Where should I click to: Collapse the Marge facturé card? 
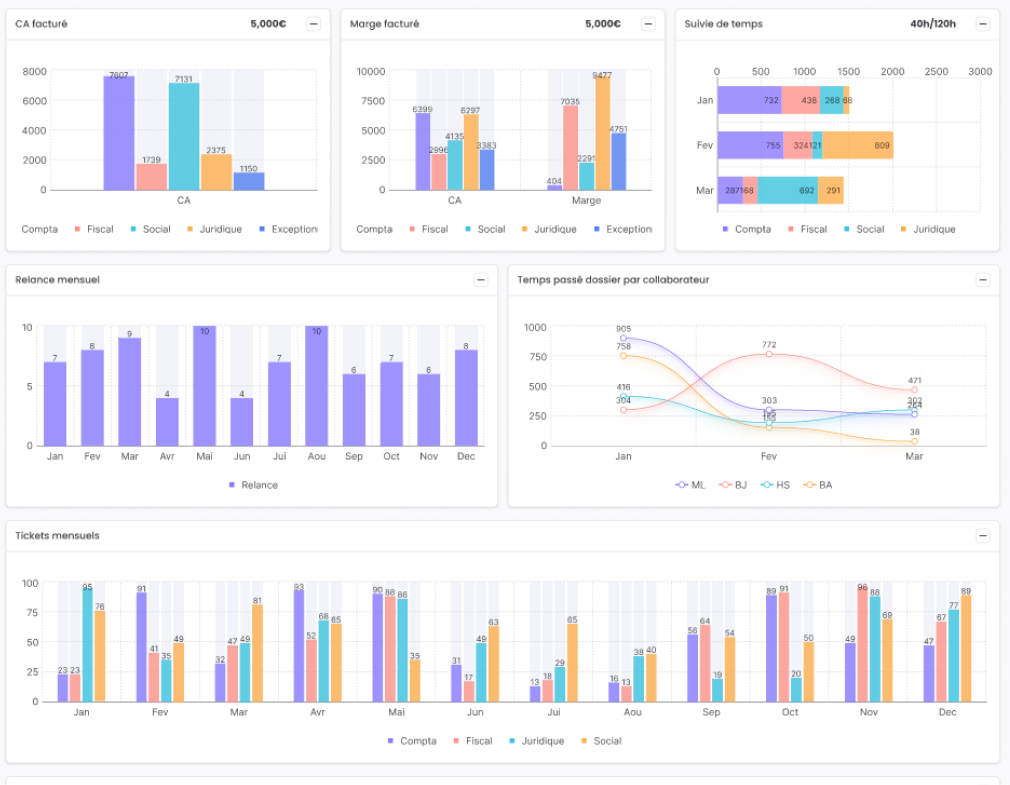[x=648, y=24]
